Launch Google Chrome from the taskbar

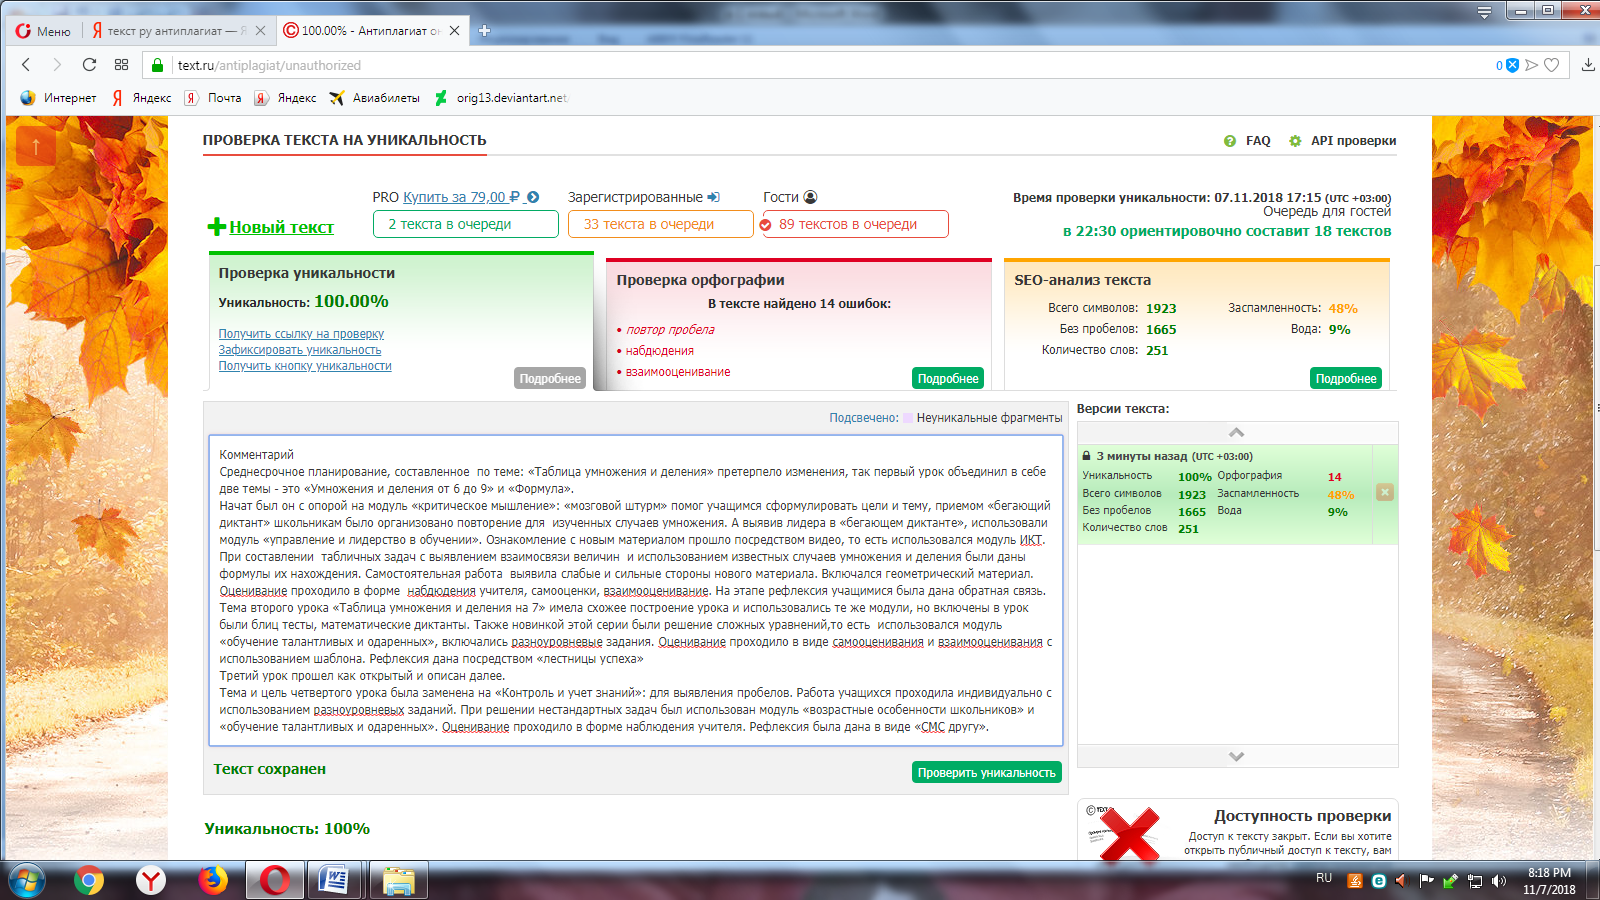pyautogui.click(x=89, y=880)
